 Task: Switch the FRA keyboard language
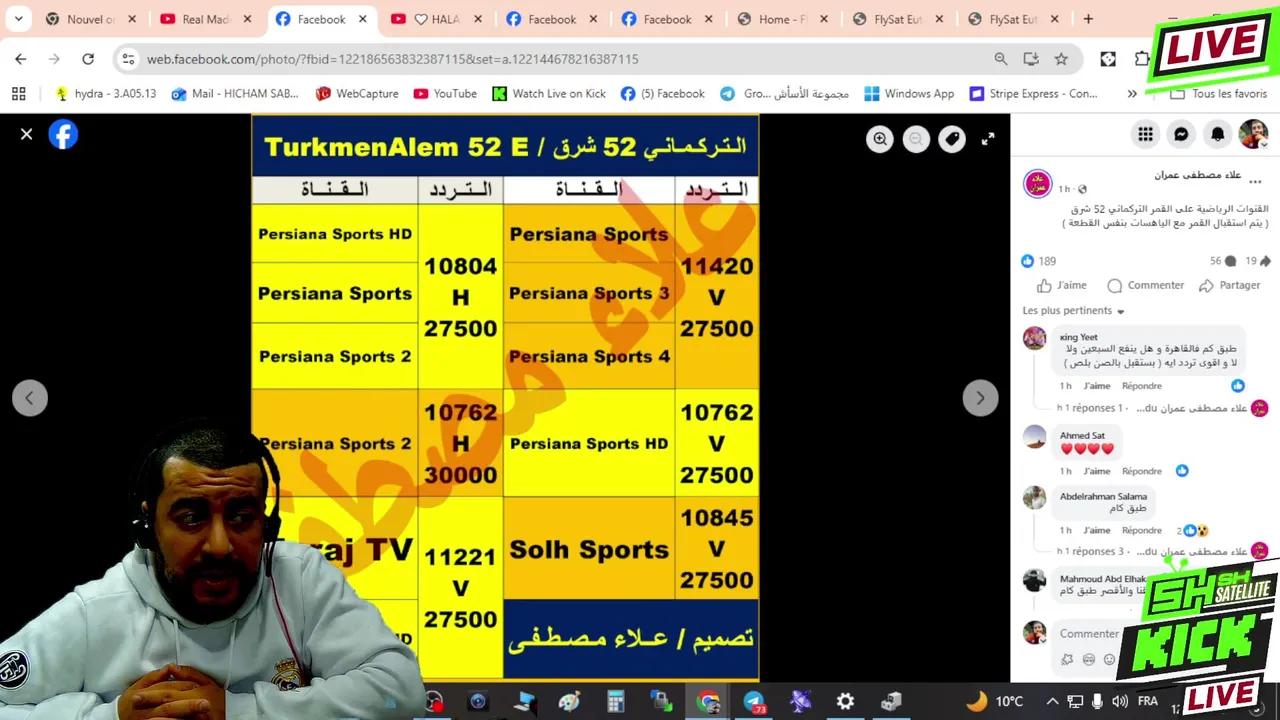click(x=1147, y=701)
